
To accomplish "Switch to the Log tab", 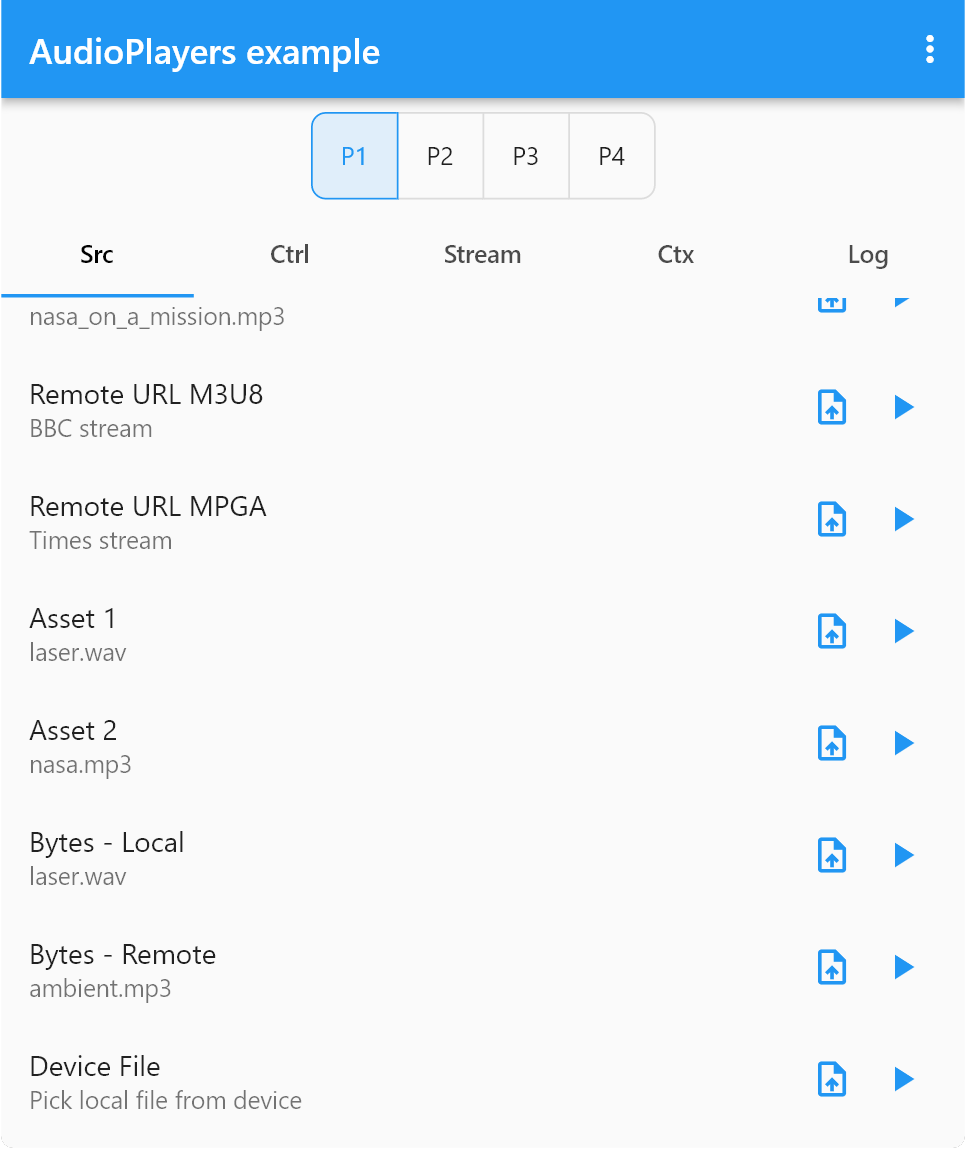I will (867, 255).
